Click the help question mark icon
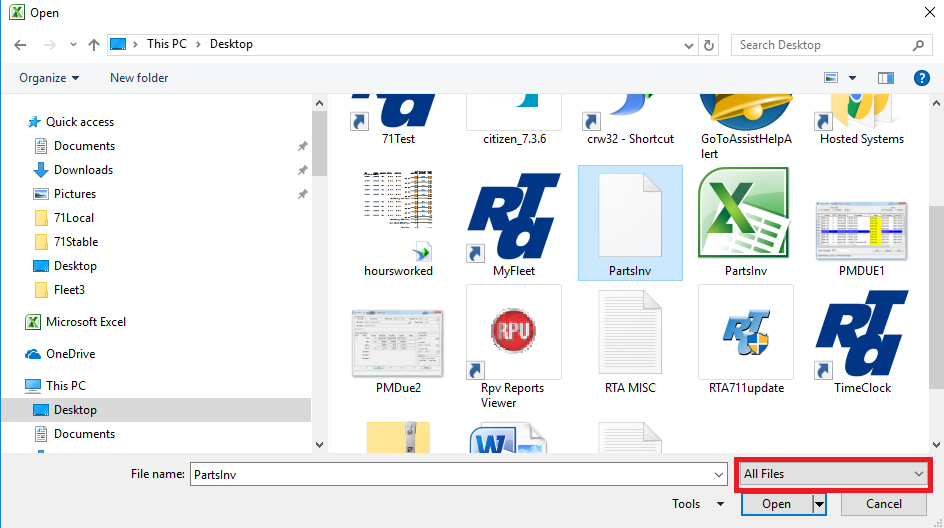Viewport: 944px width, 528px height. pos(921,78)
